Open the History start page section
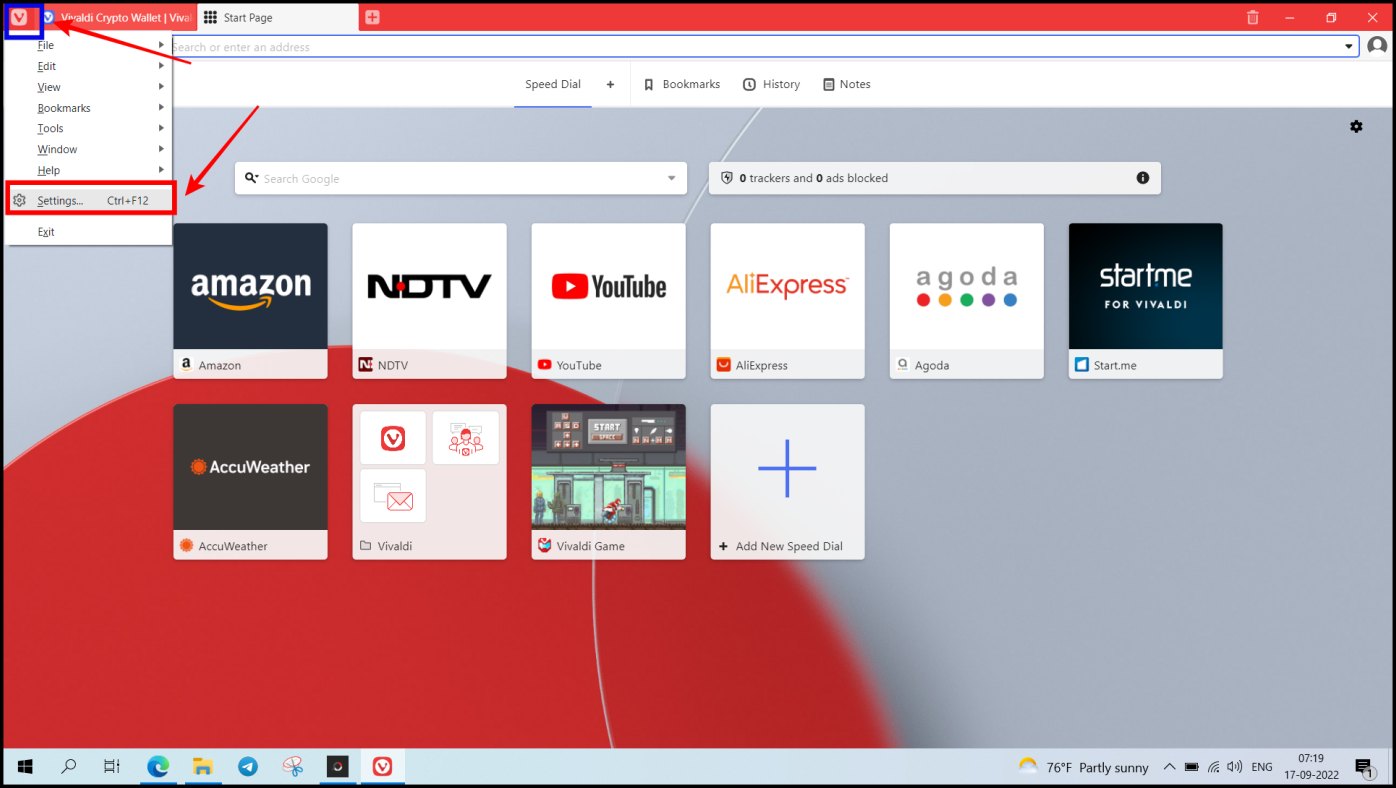 (771, 84)
